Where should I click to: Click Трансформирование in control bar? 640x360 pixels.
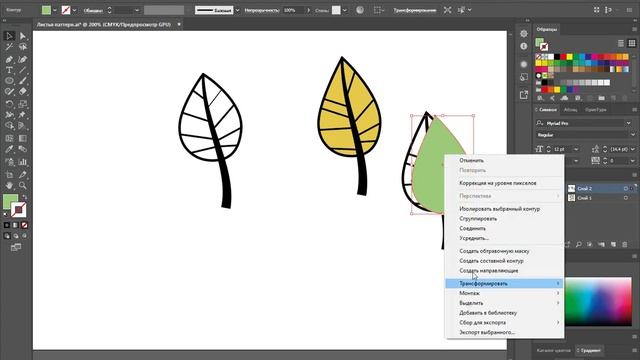pyautogui.click(x=415, y=10)
